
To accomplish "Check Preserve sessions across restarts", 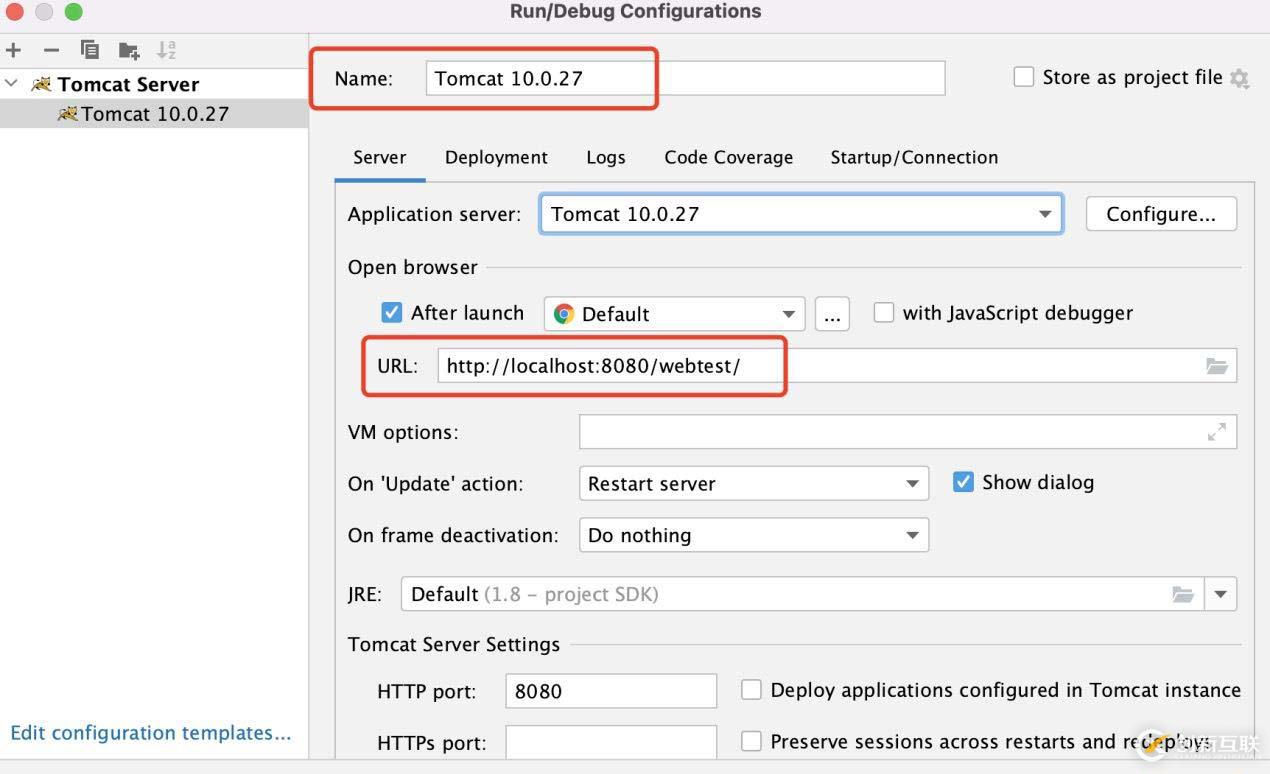I will (751, 741).
